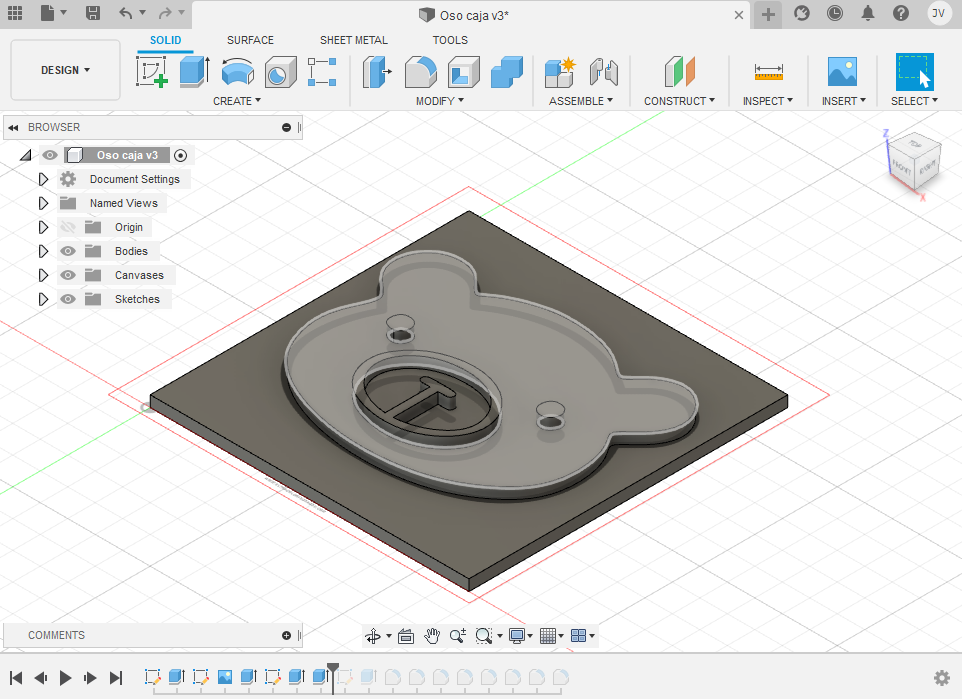Viewport: 962px width, 699px height.
Task: Open the MODIFY dropdown menu
Action: pos(440,101)
